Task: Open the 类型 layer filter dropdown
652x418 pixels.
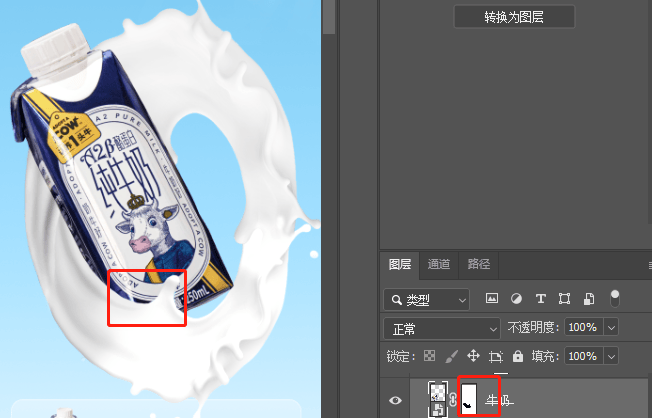Action: pos(426,299)
